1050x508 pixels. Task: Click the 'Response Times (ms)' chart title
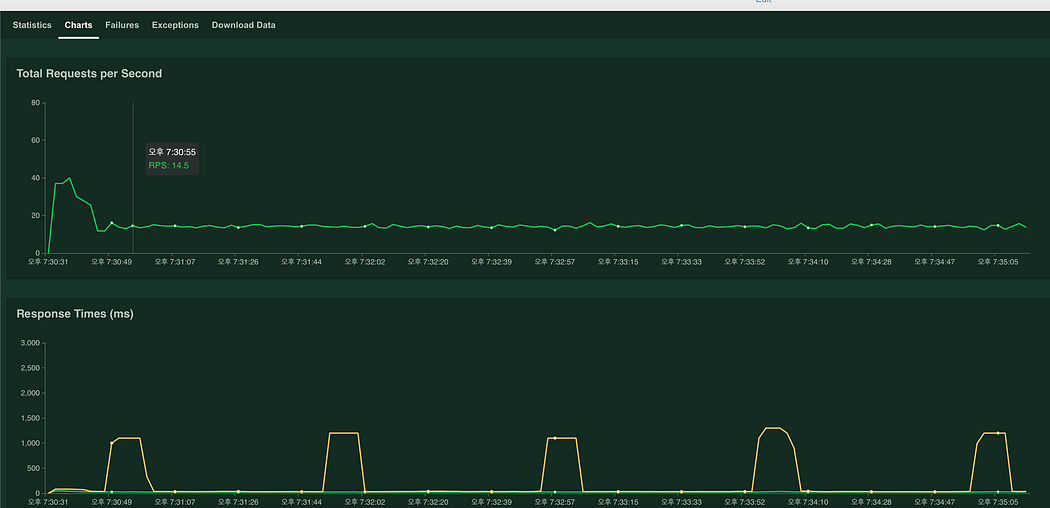point(75,314)
